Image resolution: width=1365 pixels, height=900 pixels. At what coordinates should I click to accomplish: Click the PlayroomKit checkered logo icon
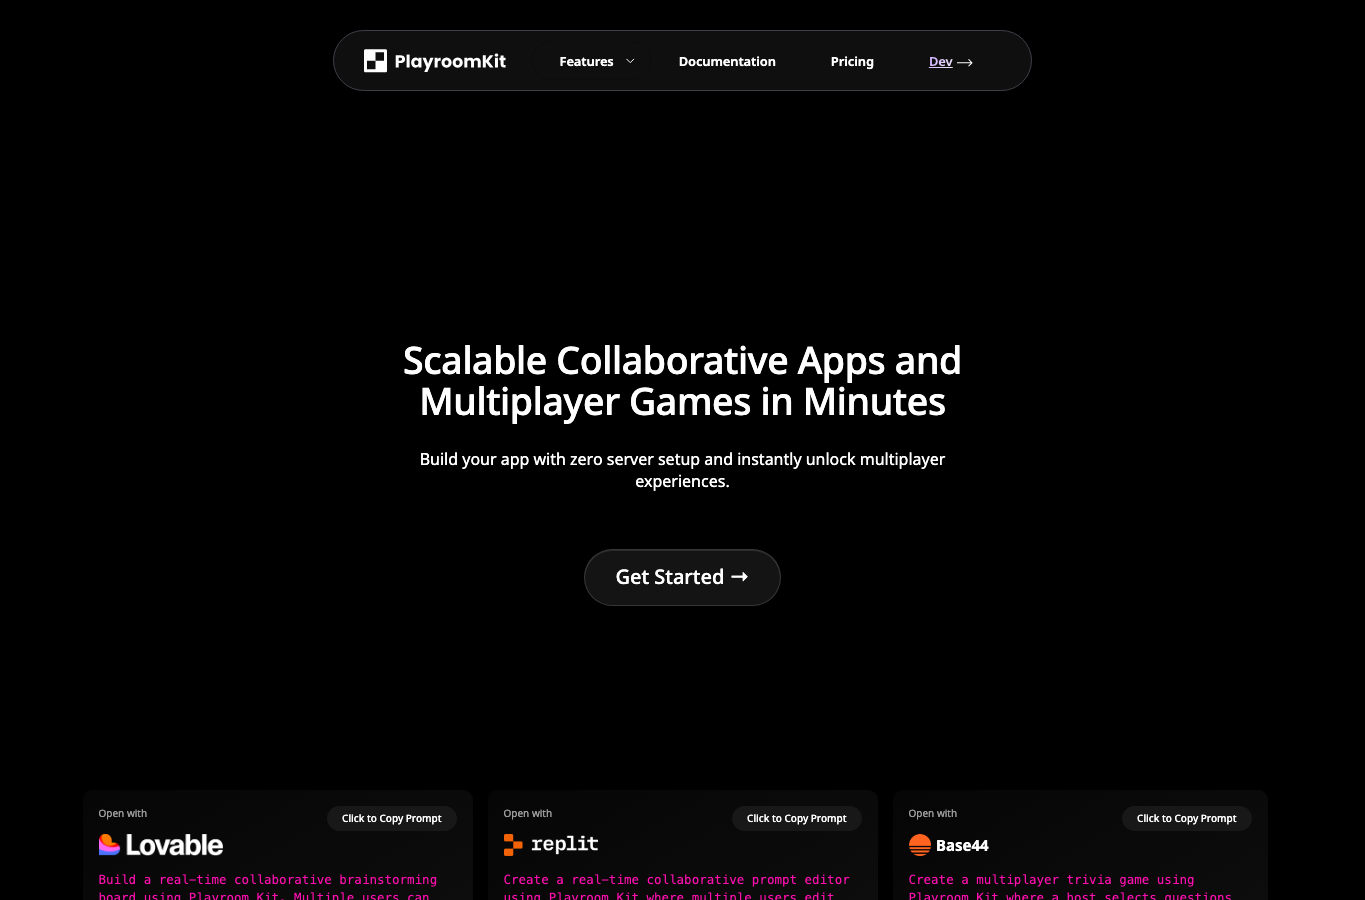[x=375, y=61]
